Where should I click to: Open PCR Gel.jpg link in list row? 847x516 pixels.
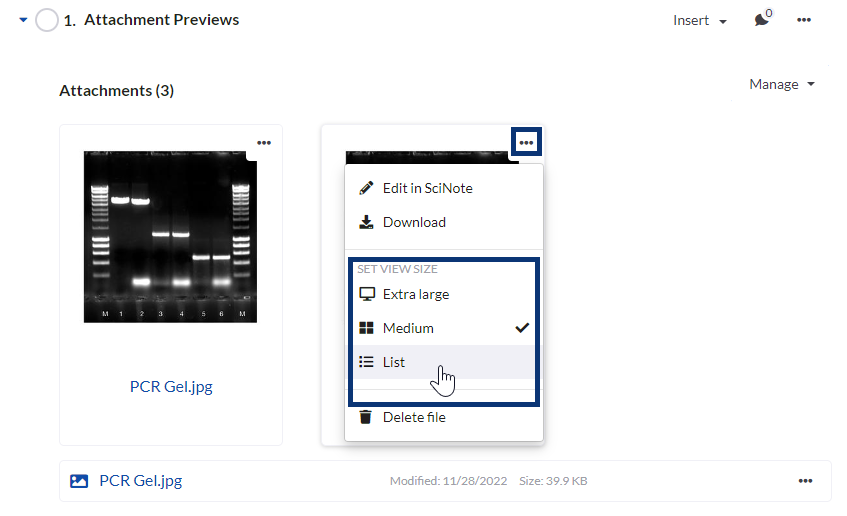coord(140,481)
